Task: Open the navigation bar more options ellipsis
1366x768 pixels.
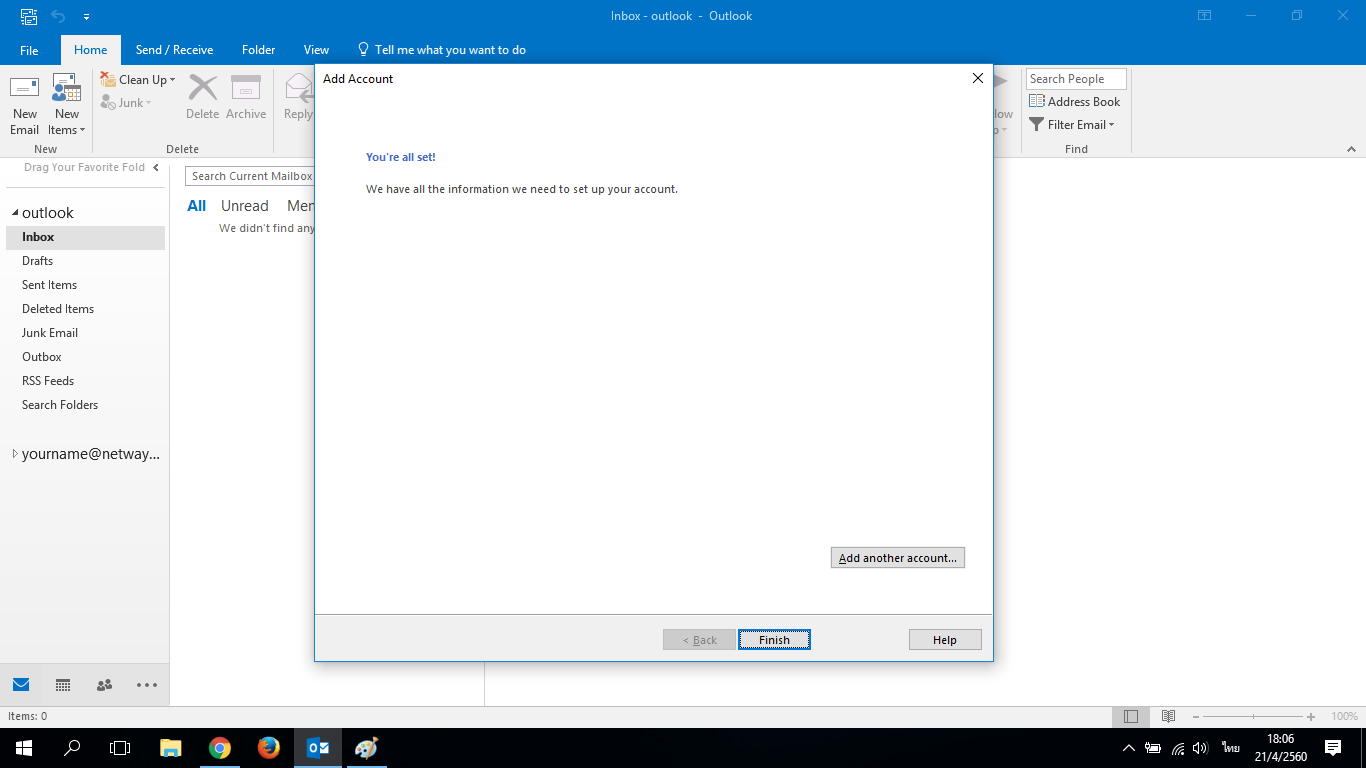Action: [x=147, y=685]
